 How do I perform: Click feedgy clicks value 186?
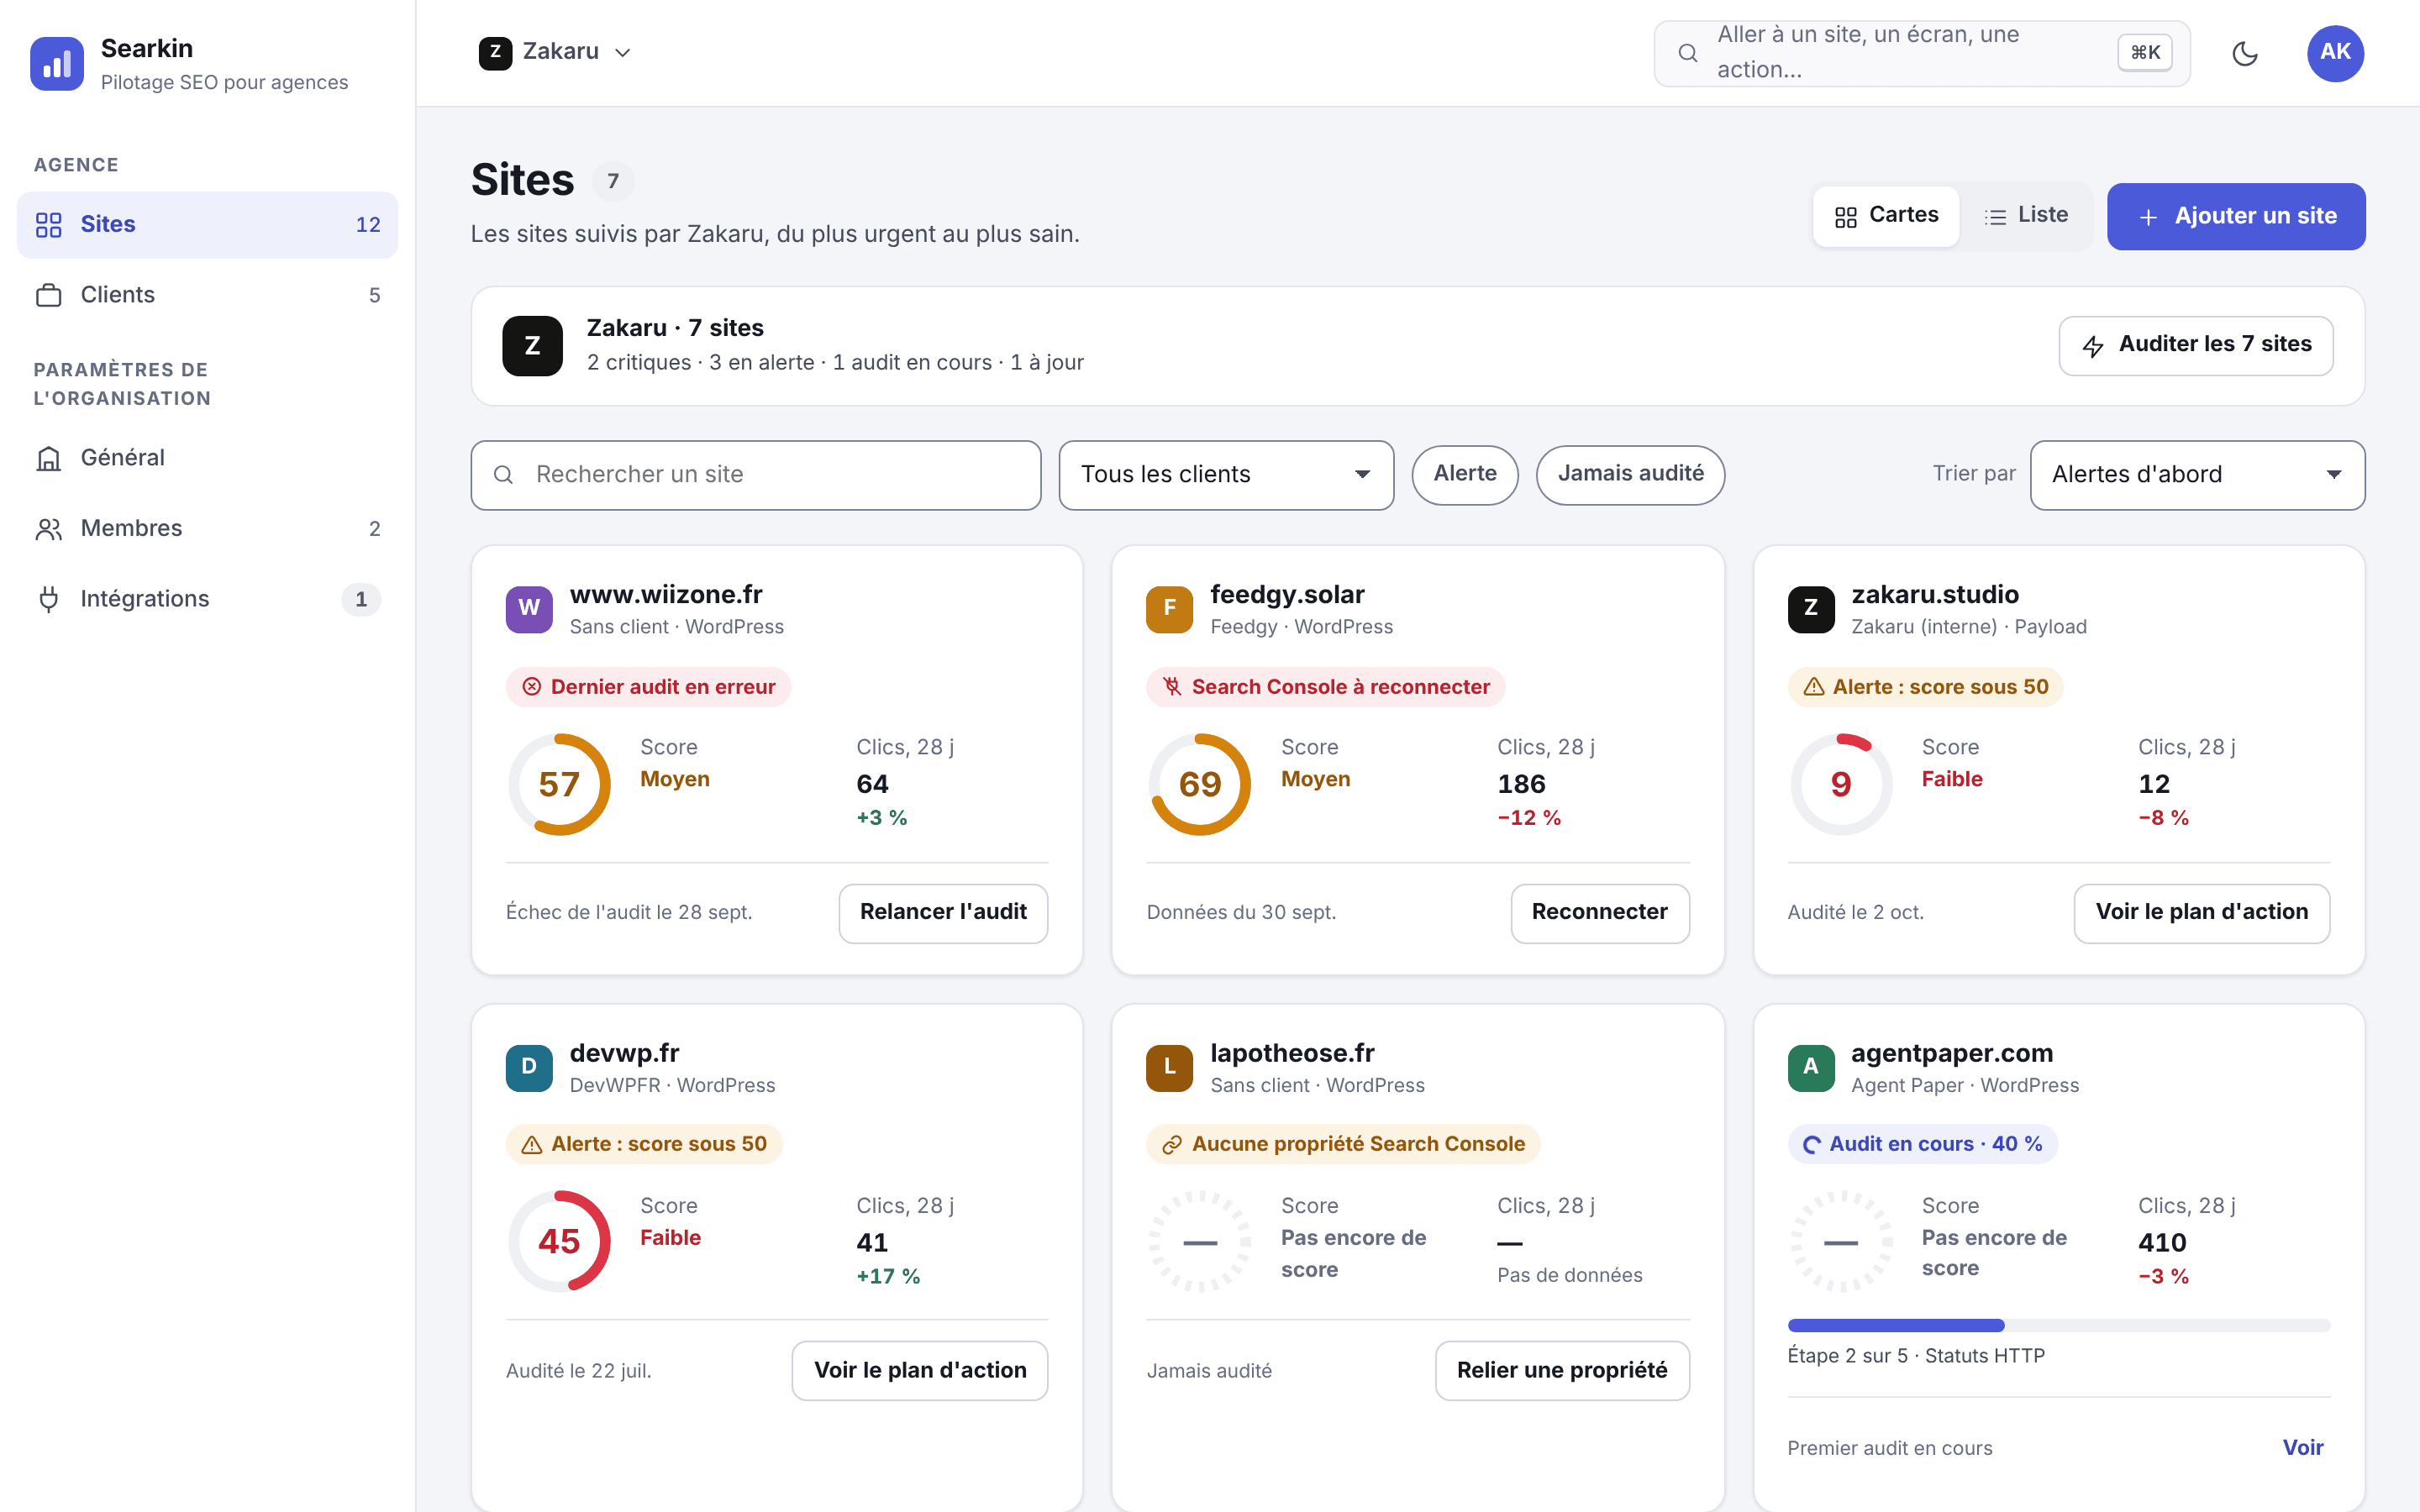coord(1521,785)
